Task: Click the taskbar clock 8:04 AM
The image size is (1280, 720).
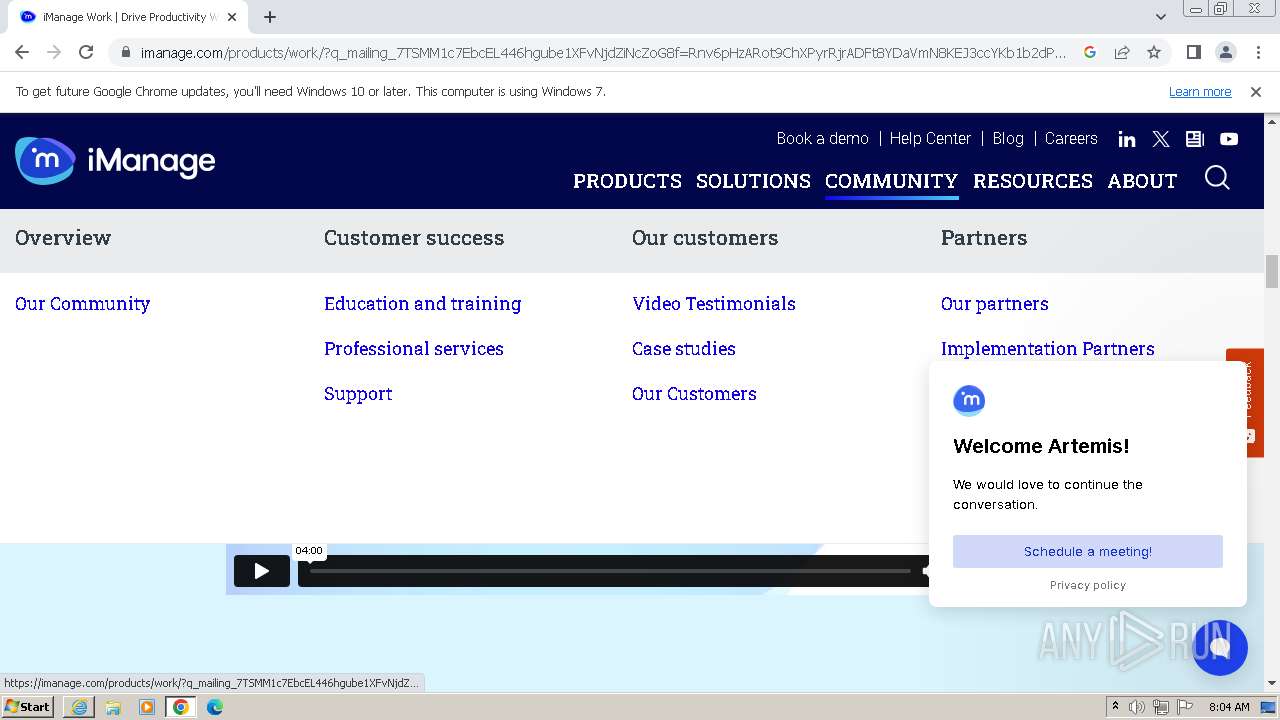Action: [1229, 707]
